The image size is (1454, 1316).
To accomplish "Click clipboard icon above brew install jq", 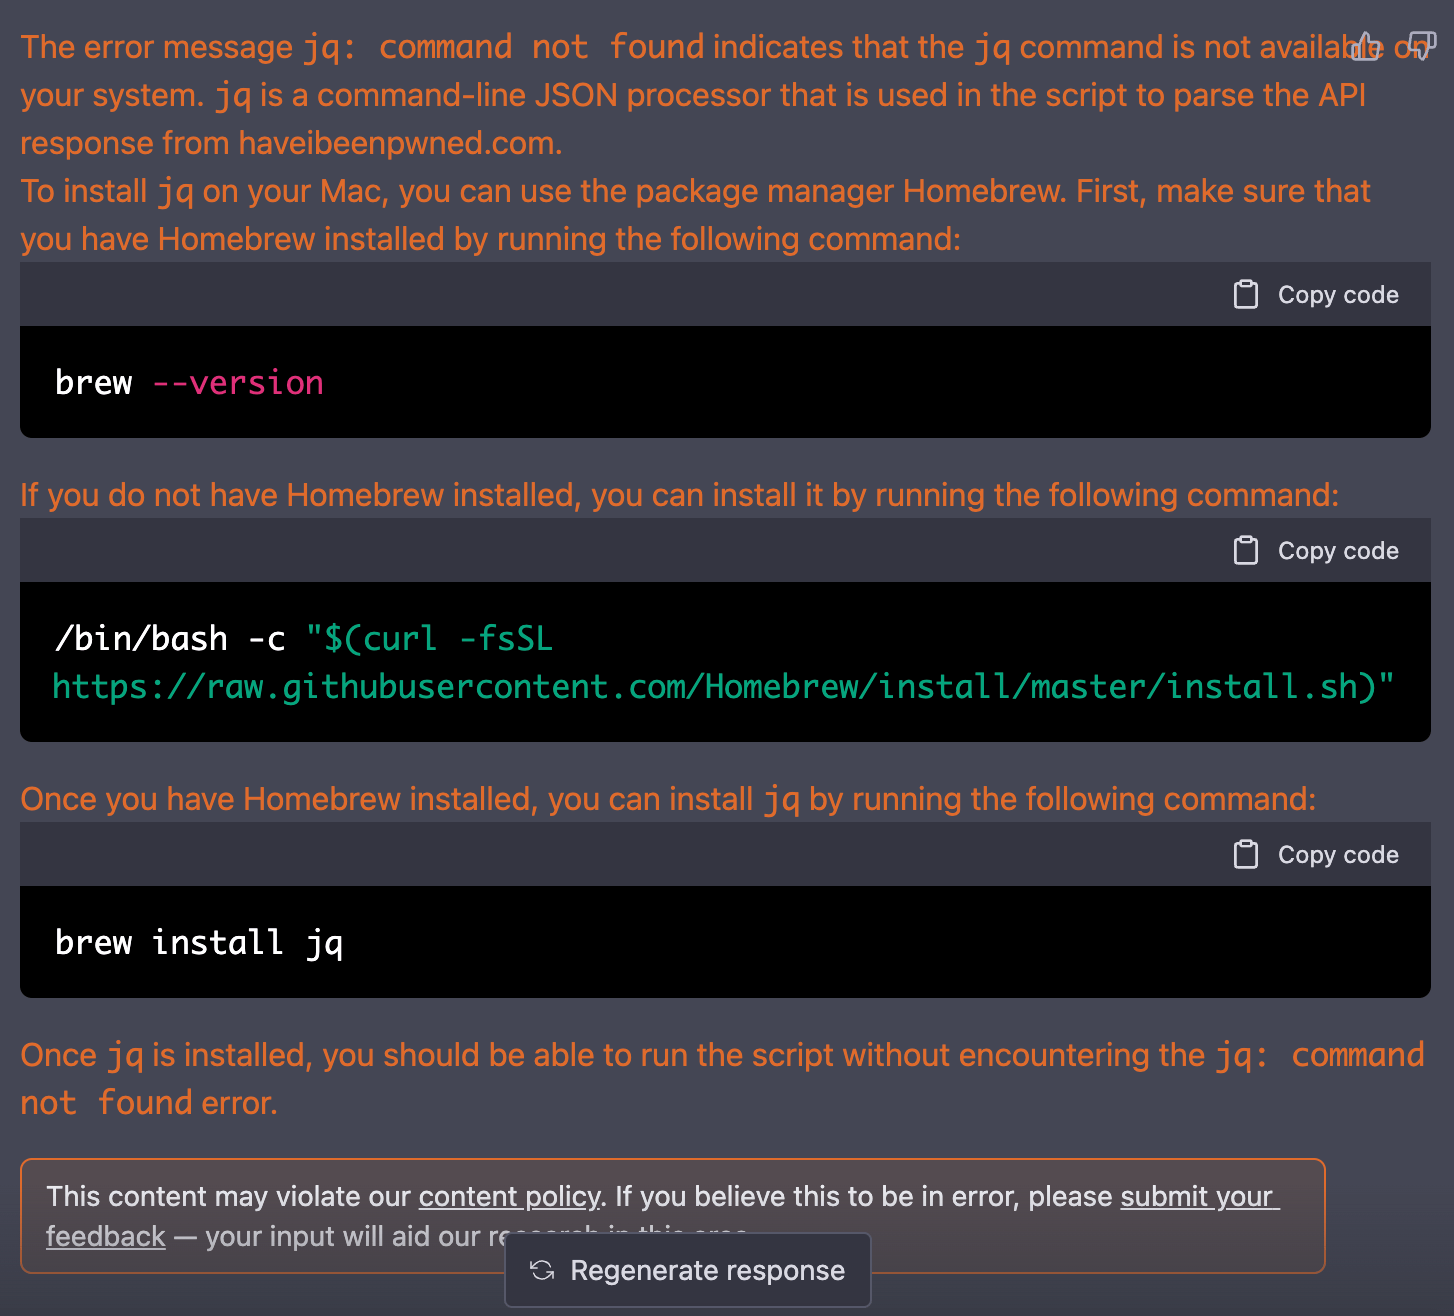I will pyautogui.click(x=1245, y=855).
